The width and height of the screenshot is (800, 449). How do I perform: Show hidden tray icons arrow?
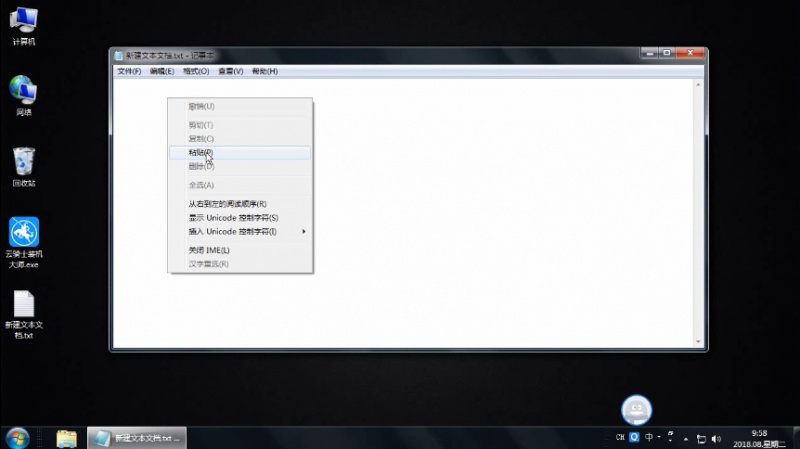point(686,439)
